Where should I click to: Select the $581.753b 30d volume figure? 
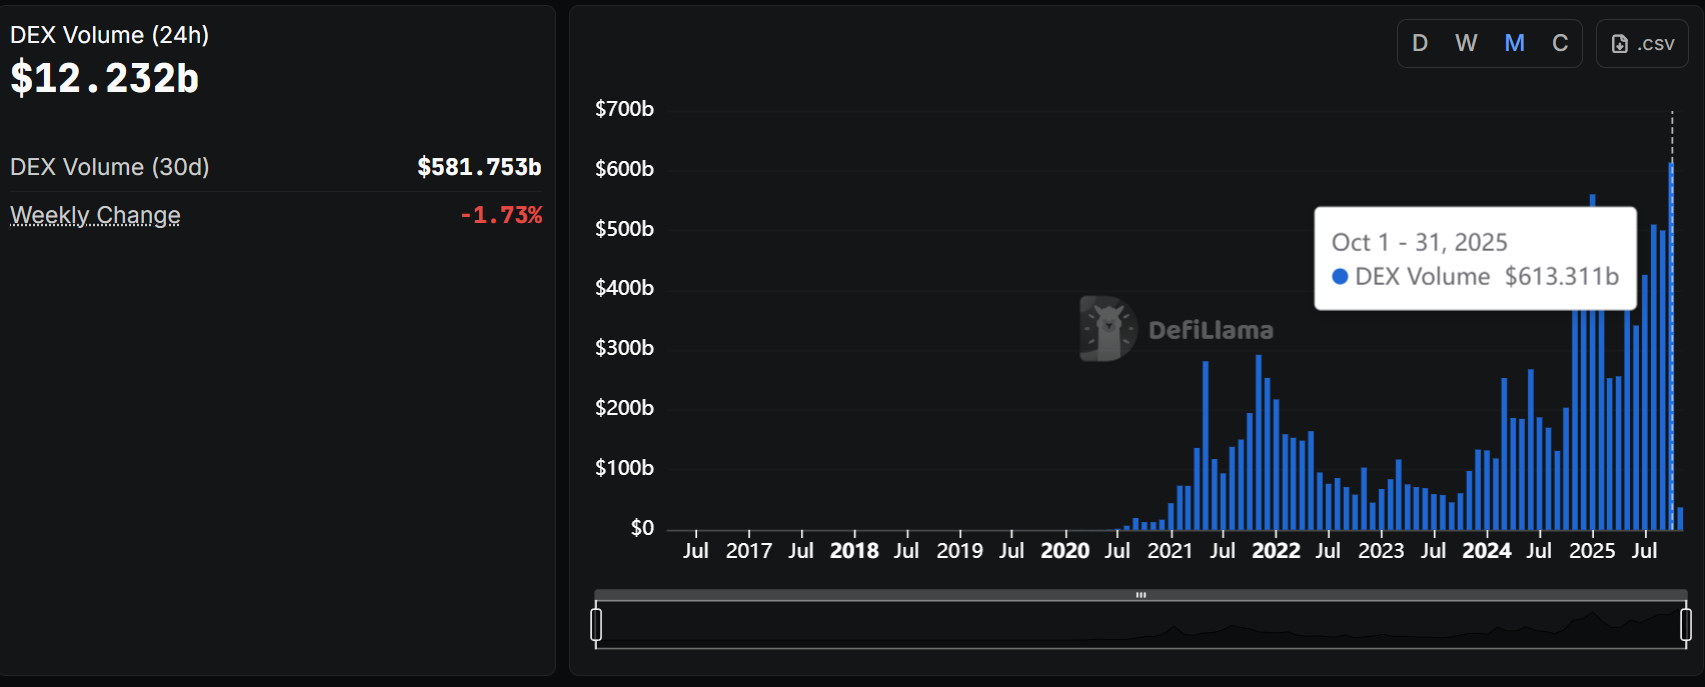(479, 167)
